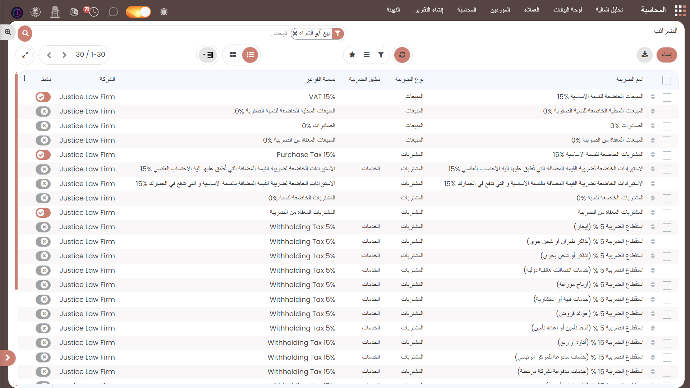Sort by نوع الضريبة column header
690x388 pixels.
(409, 79)
